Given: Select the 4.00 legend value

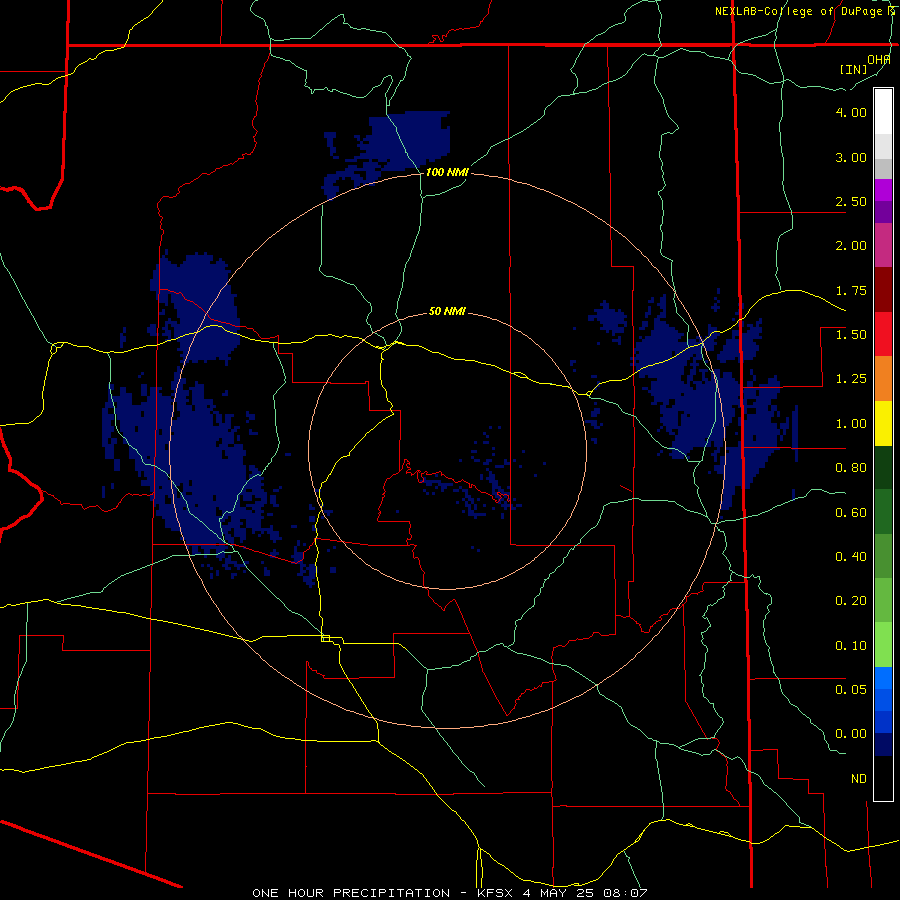Looking at the screenshot, I should (851, 112).
